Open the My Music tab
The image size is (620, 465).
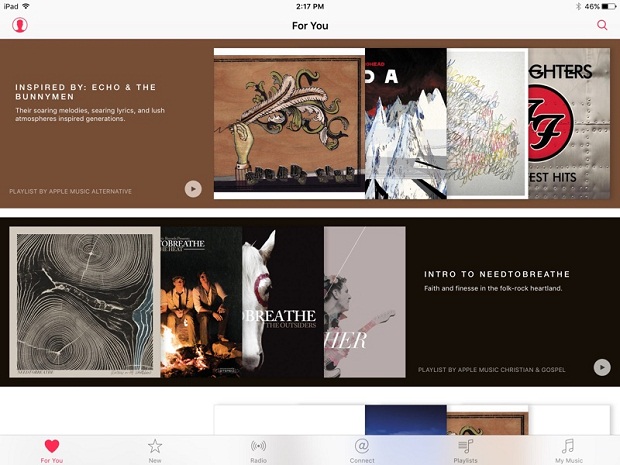569,451
